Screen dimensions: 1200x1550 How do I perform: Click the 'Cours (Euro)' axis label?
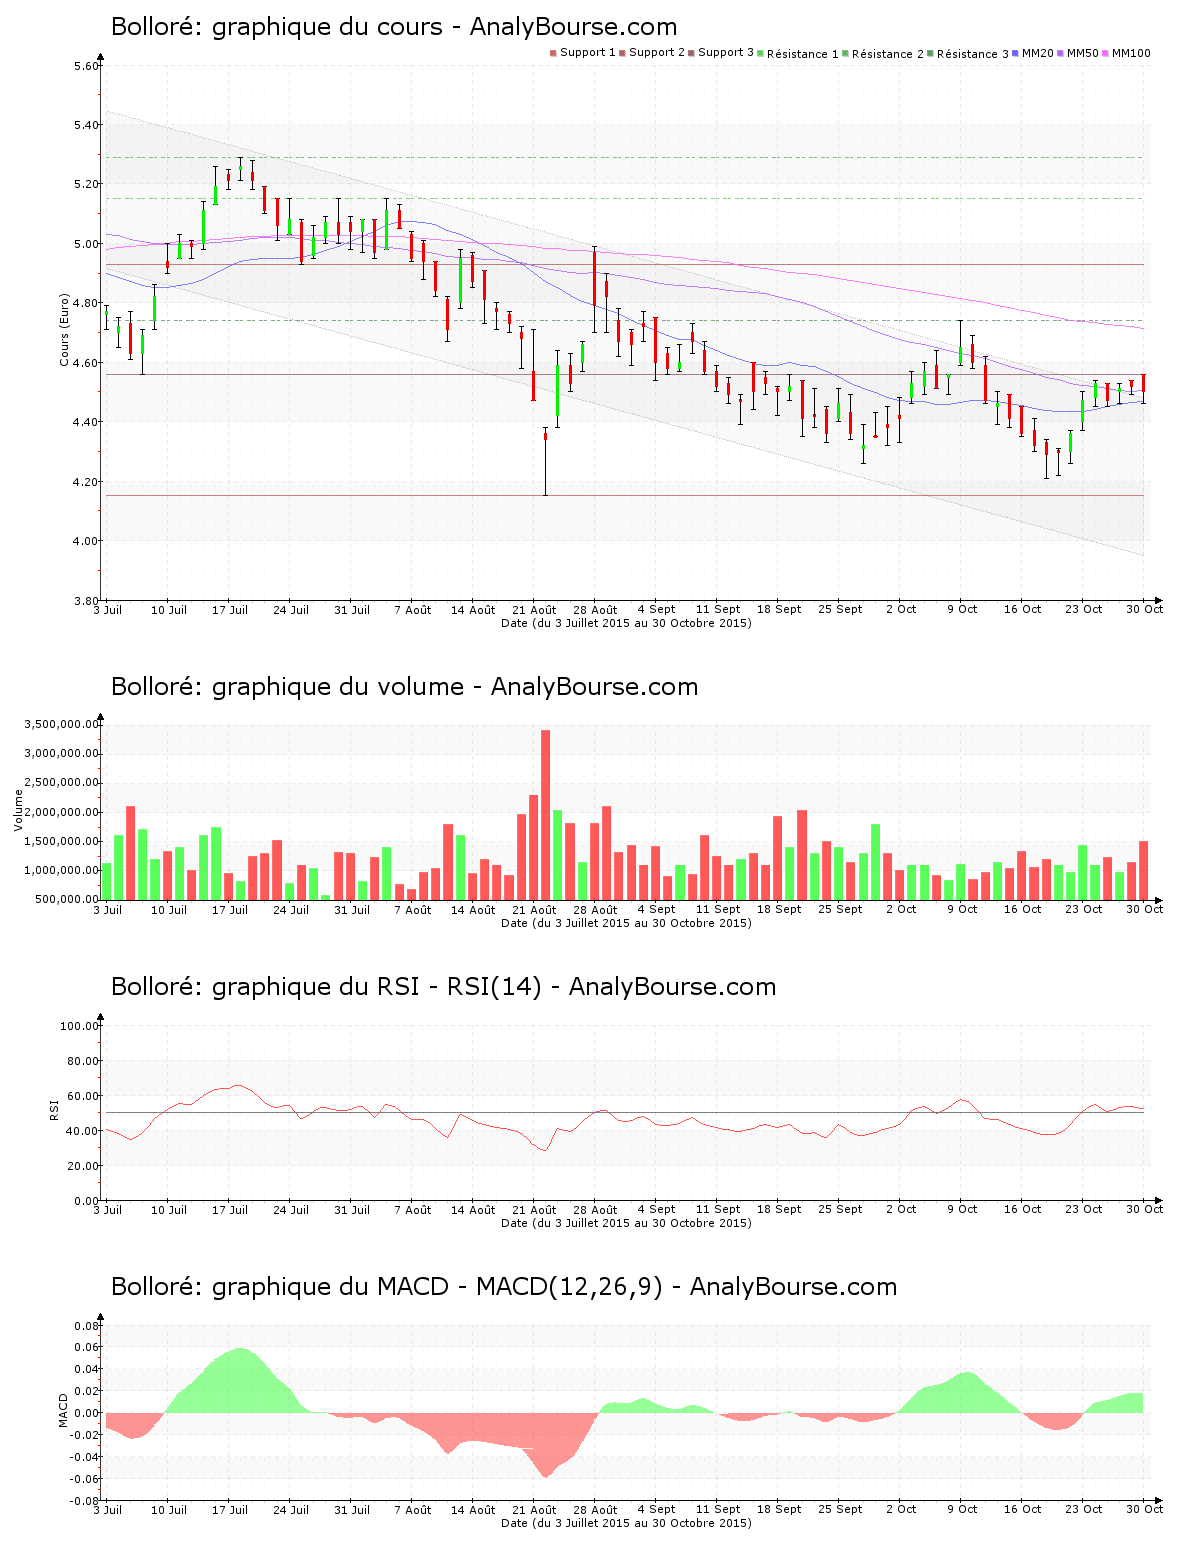click(x=65, y=329)
